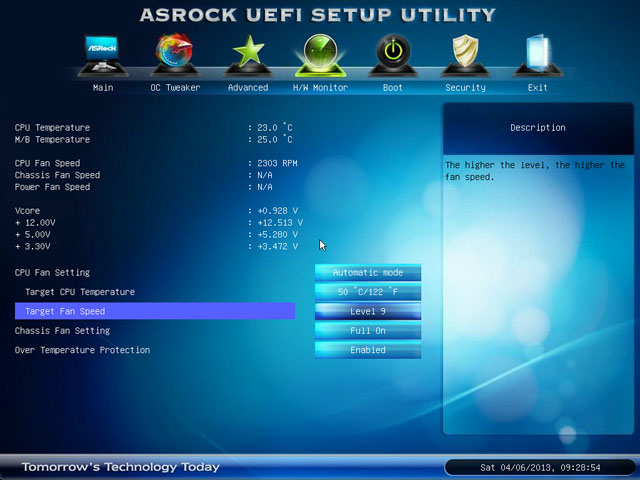This screenshot has height=480, width=640.
Task: Click the 25.0 °C motherboard temperature value
Action: point(275,139)
